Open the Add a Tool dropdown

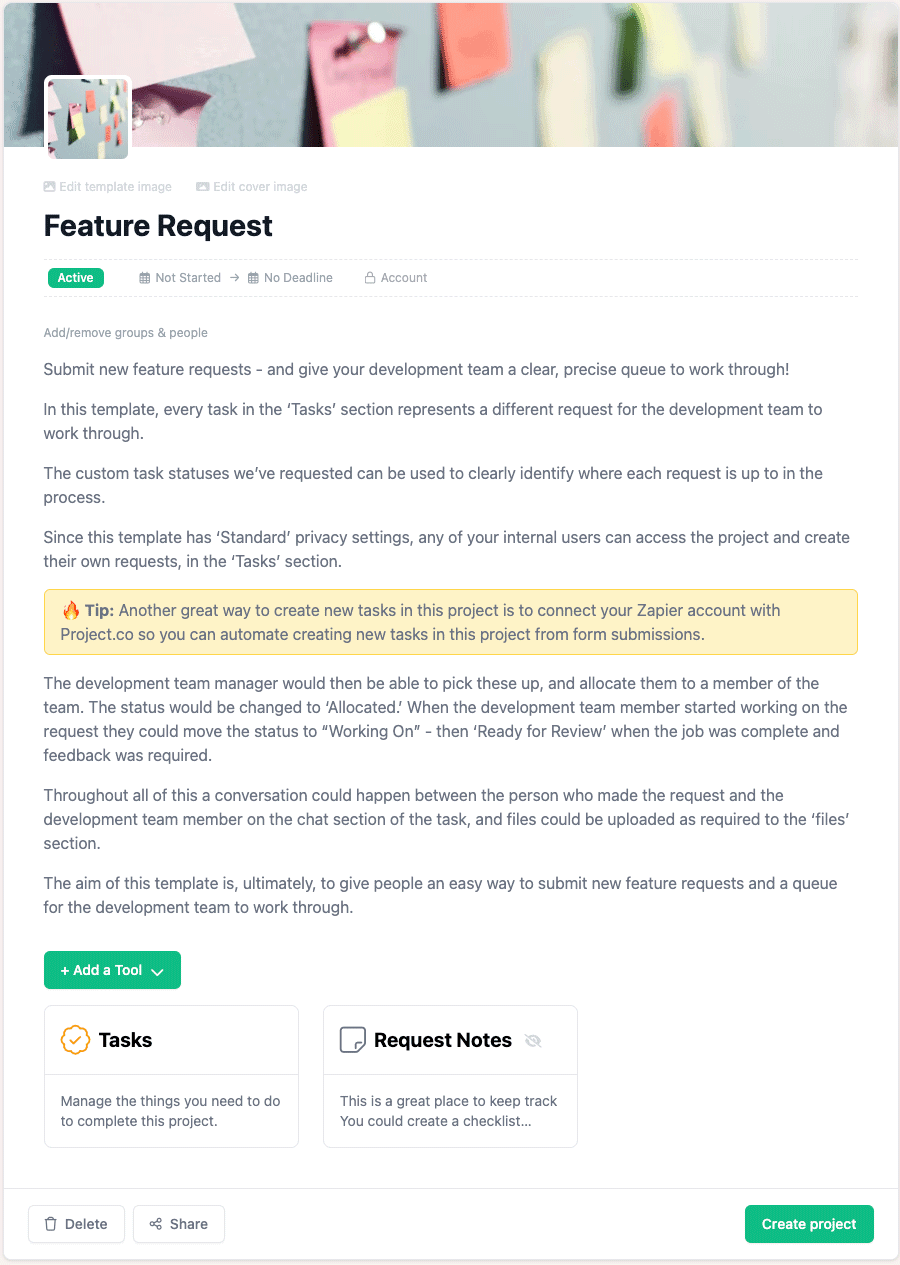[x=112, y=970]
